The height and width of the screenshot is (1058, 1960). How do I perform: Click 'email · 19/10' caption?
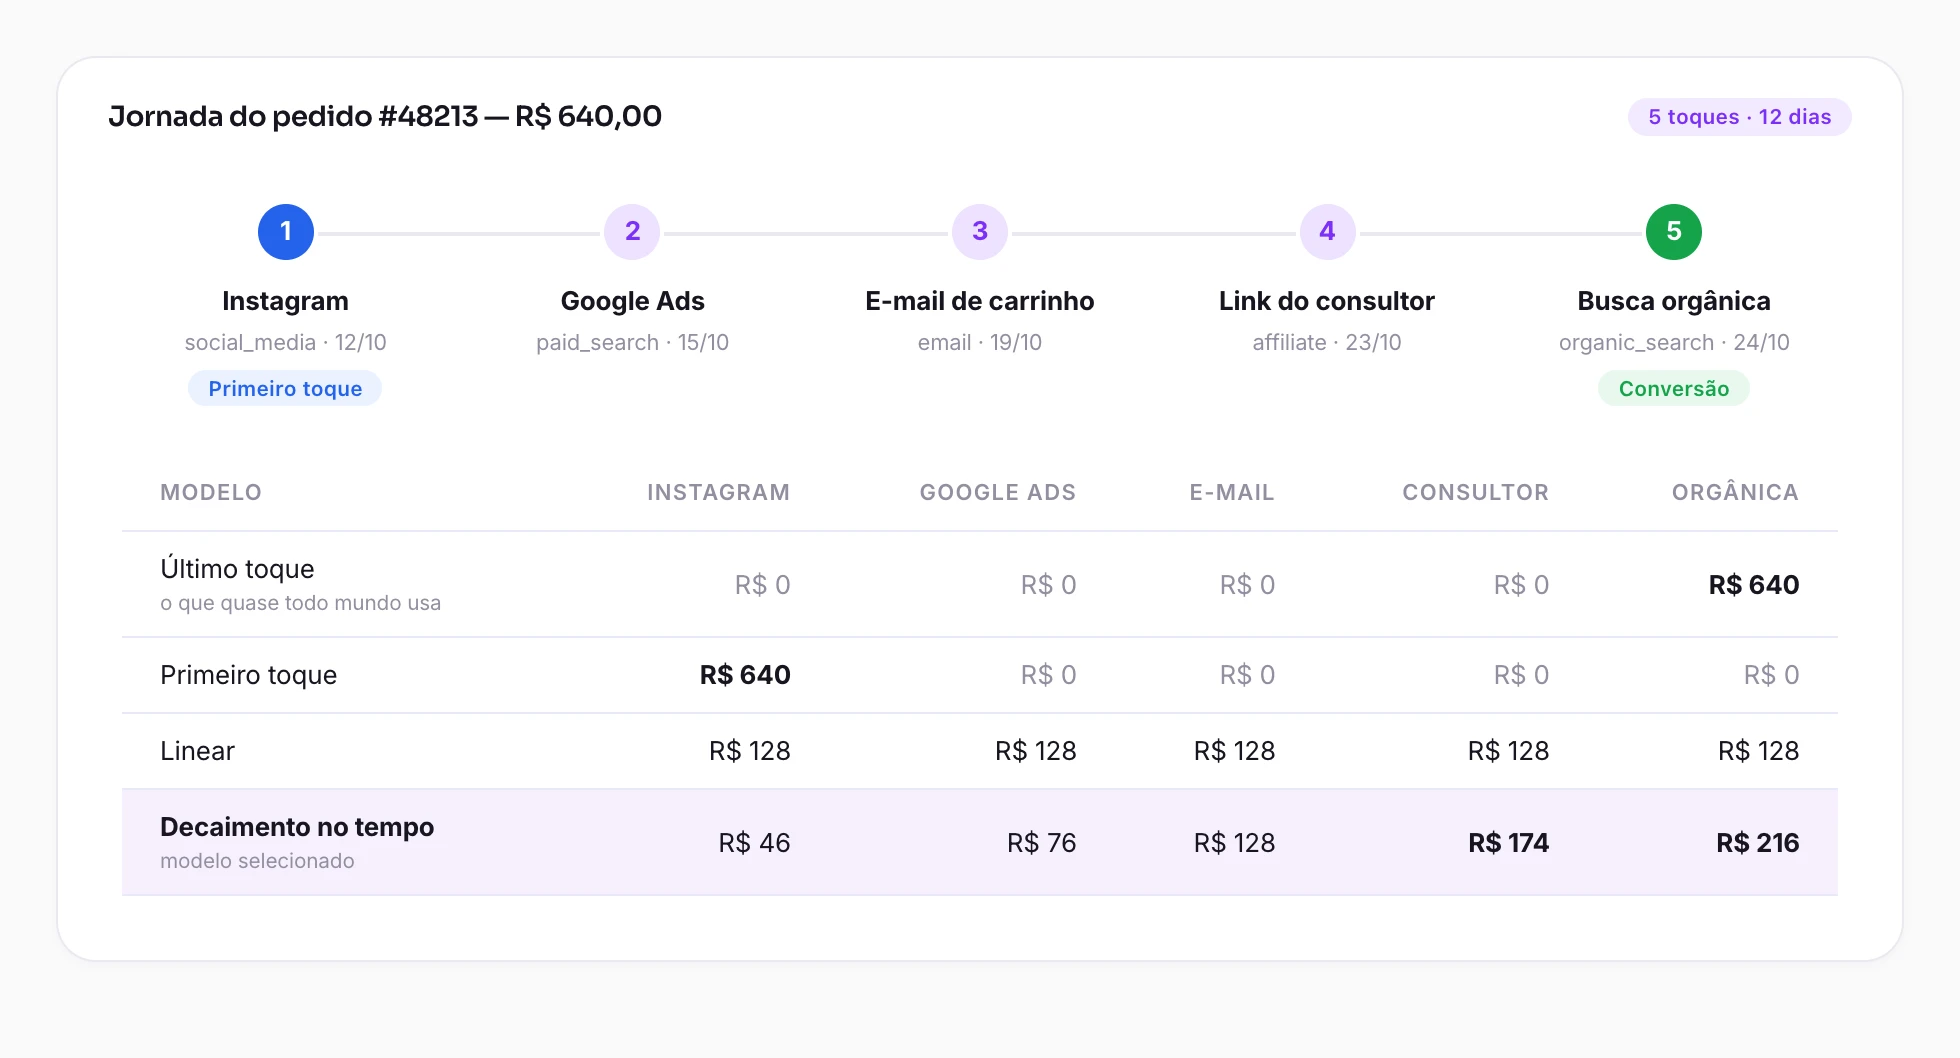coord(980,342)
